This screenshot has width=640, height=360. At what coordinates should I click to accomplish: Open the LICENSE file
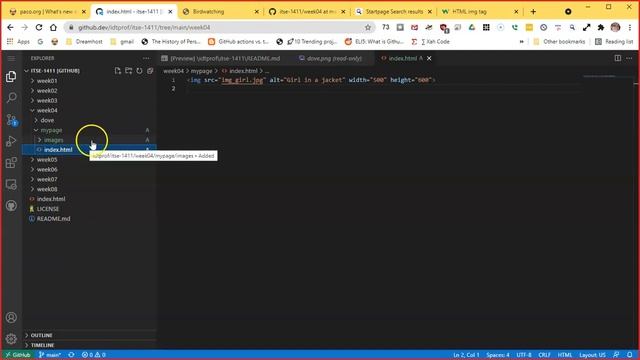click(x=90, y=209)
